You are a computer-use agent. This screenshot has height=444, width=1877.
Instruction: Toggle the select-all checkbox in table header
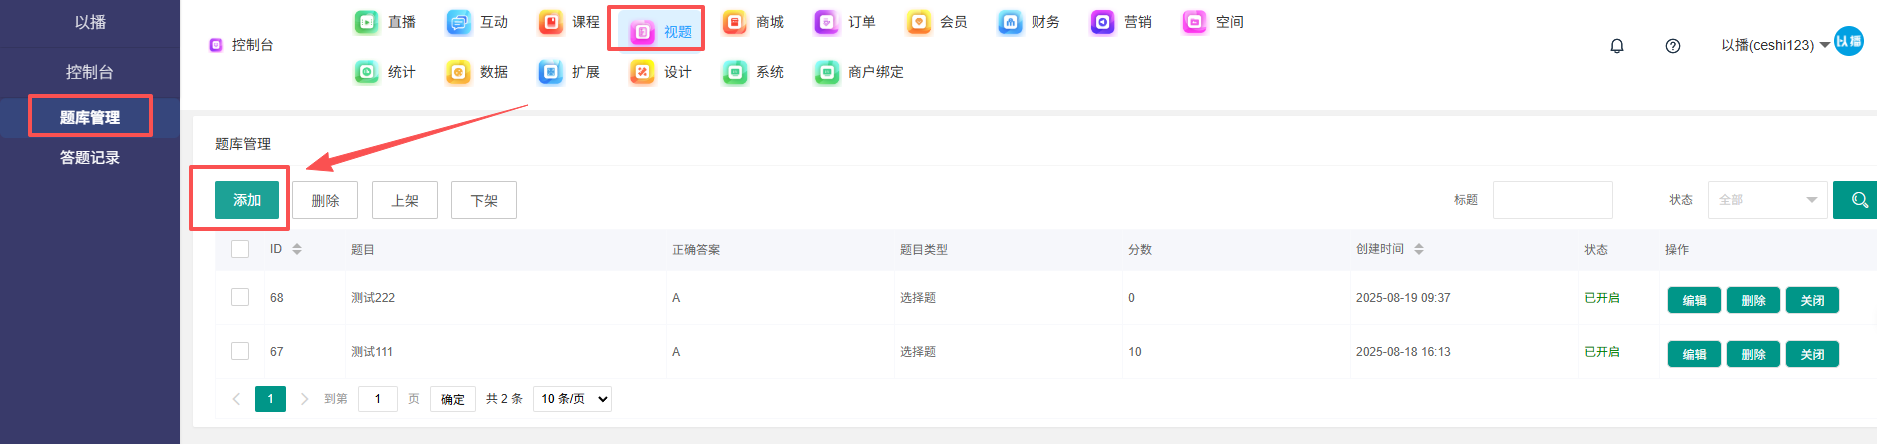pos(240,249)
